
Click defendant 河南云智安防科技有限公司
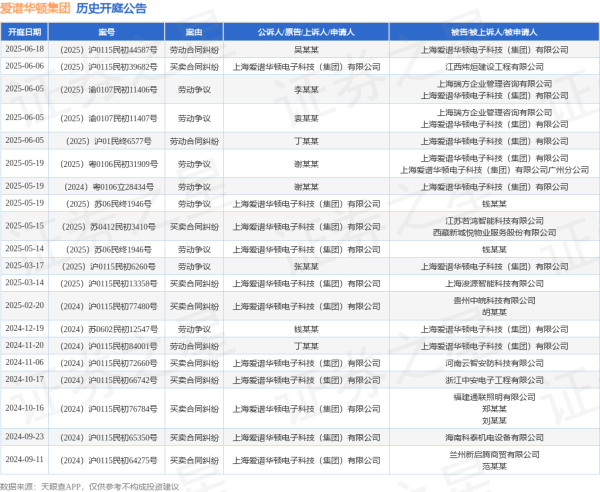coord(494,363)
